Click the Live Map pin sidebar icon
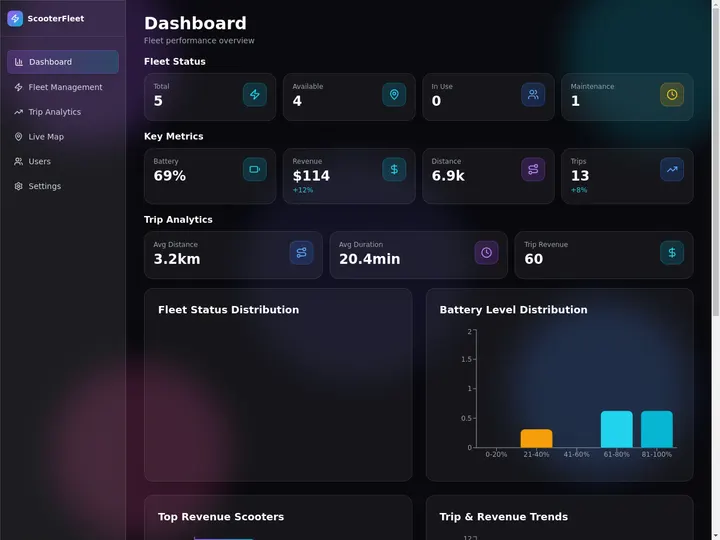This screenshot has height=540, width=720. 18,137
